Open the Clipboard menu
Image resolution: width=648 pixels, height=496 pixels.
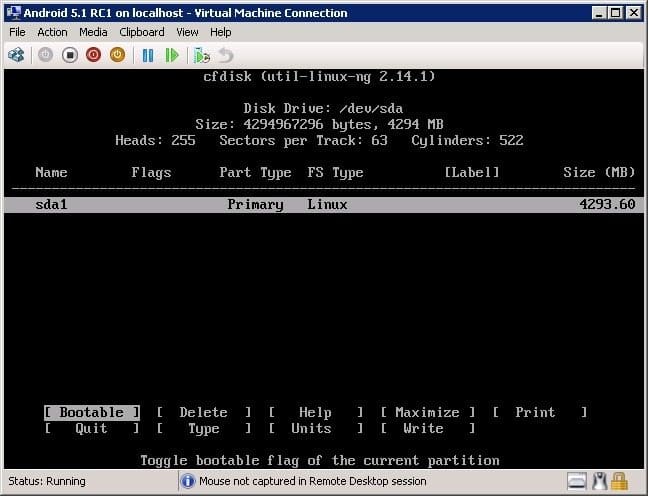click(x=142, y=32)
